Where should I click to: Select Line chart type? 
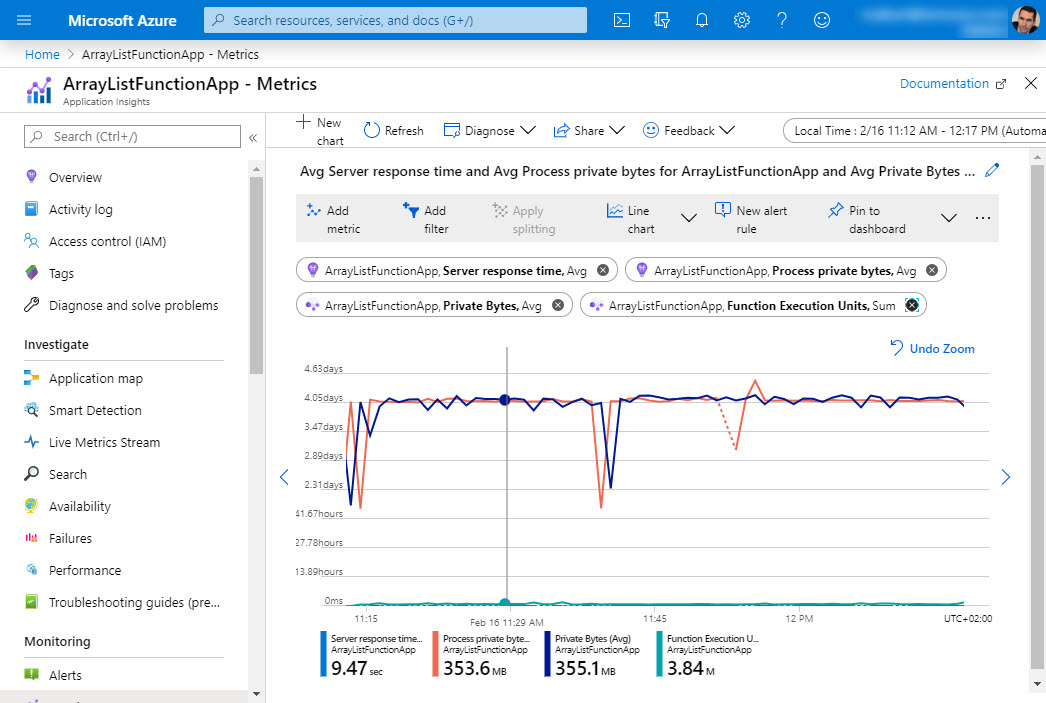632,219
